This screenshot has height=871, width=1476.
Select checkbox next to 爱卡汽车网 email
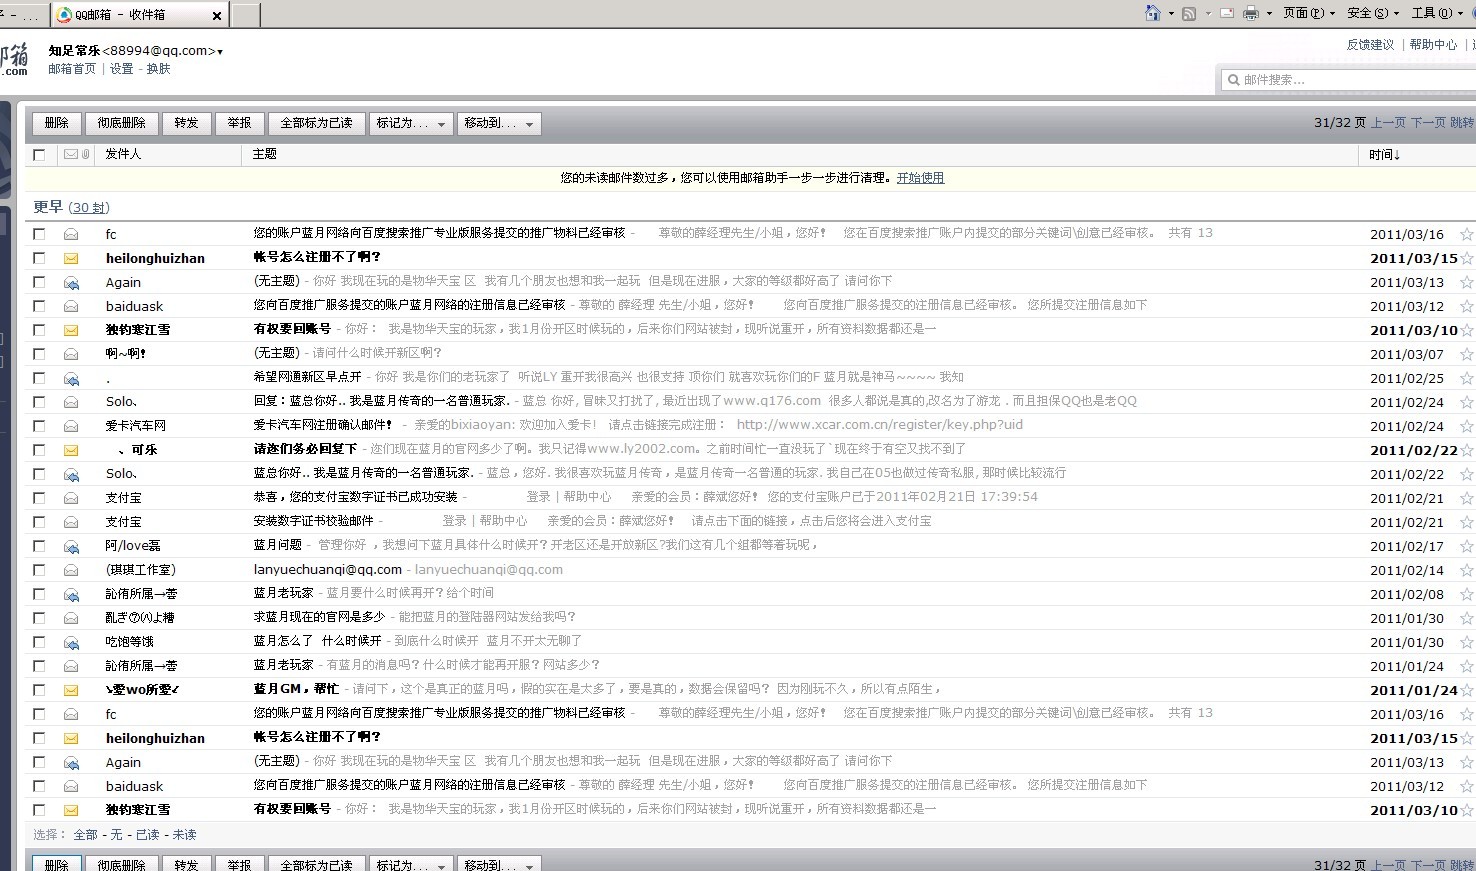pos(39,426)
